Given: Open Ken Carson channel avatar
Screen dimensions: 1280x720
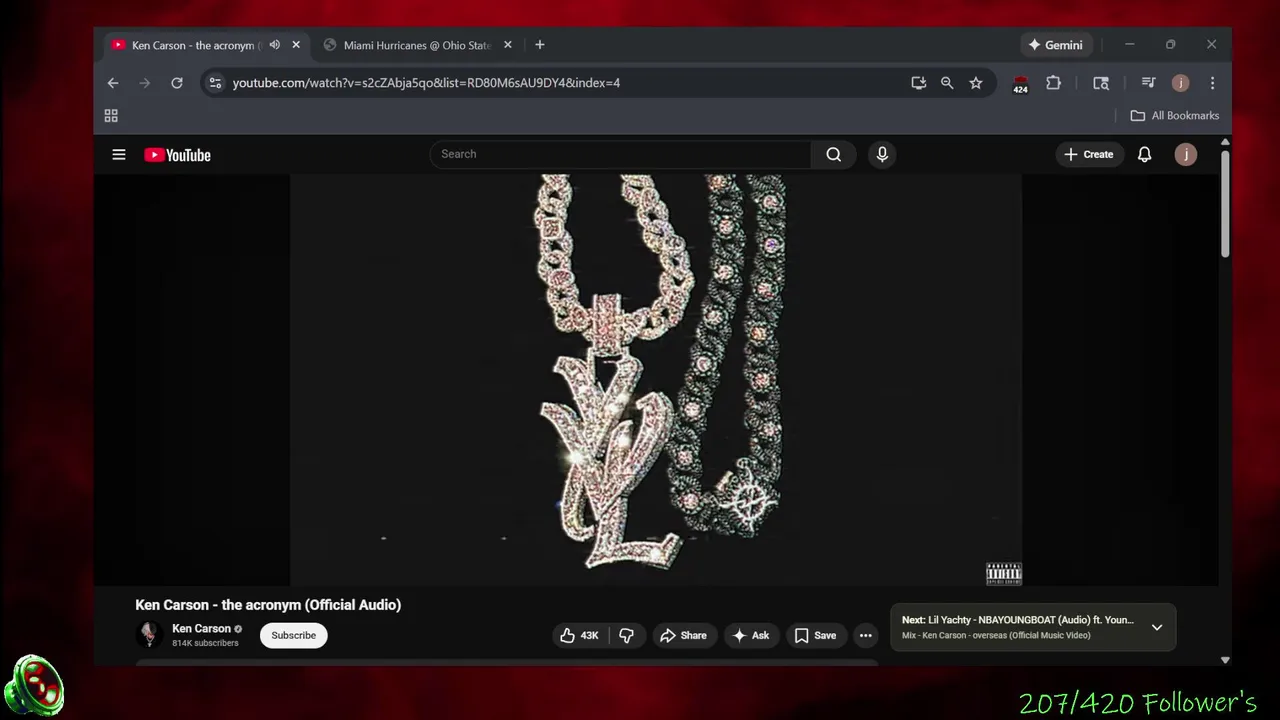Looking at the screenshot, I should (x=149, y=635).
